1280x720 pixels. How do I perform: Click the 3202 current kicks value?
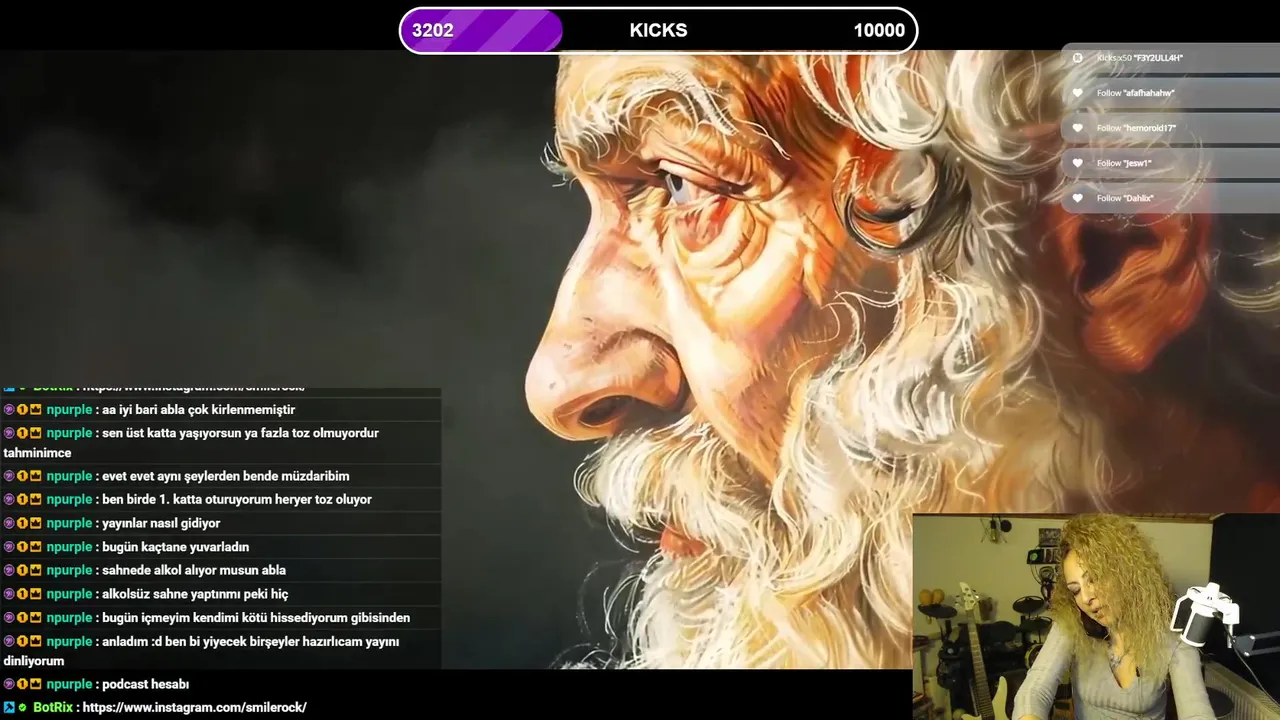click(433, 30)
